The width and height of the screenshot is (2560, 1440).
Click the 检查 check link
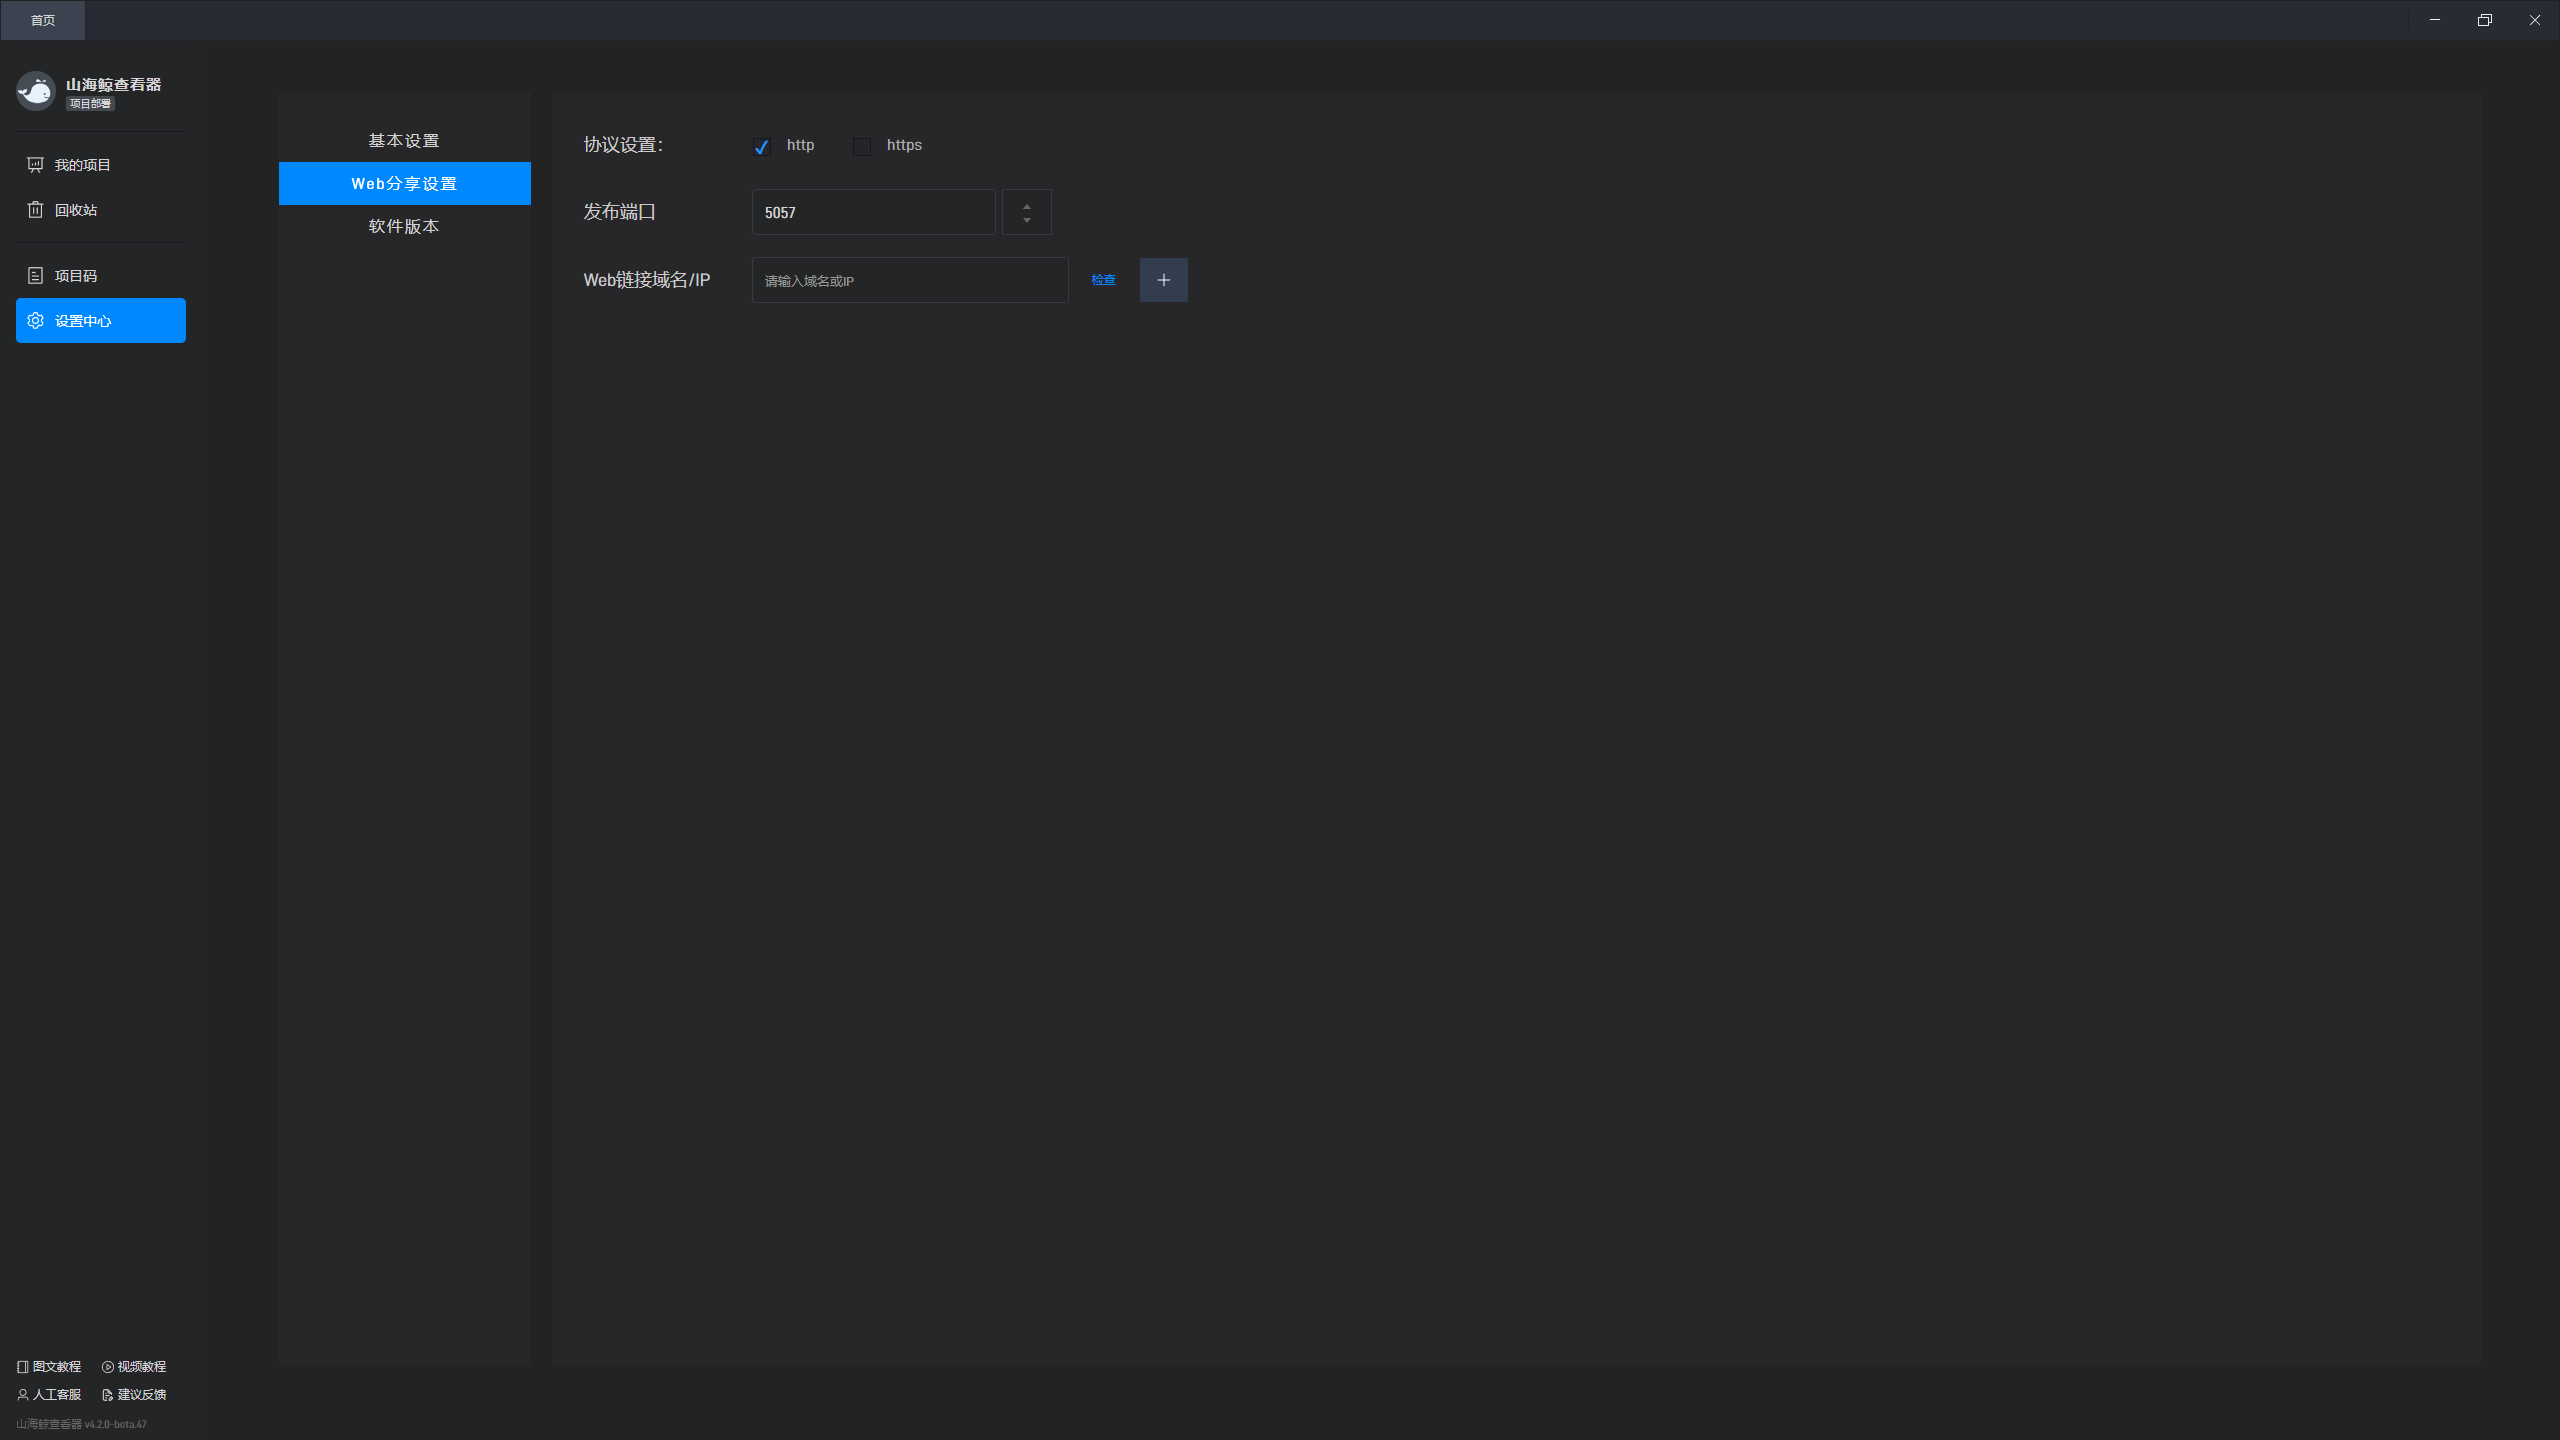pyautogui.click(x=1103, y=280)
